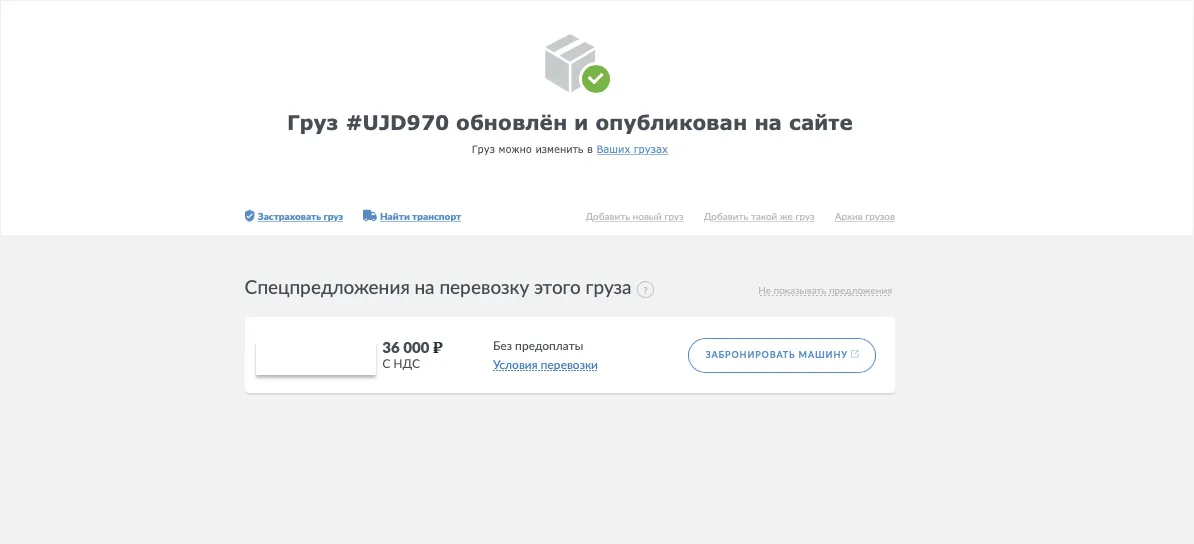Click the Груз #UJD970 heading

tap(570, 123)
